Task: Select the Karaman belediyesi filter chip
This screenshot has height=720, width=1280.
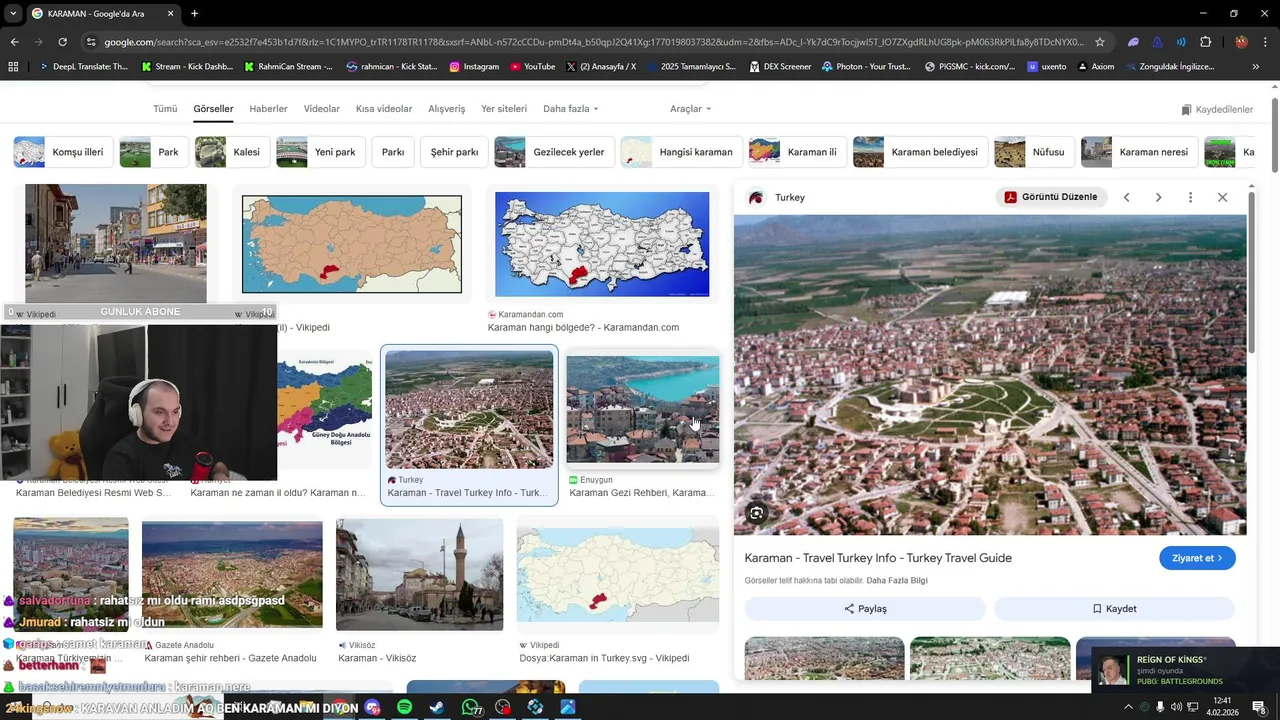Action: pos(920,152)
